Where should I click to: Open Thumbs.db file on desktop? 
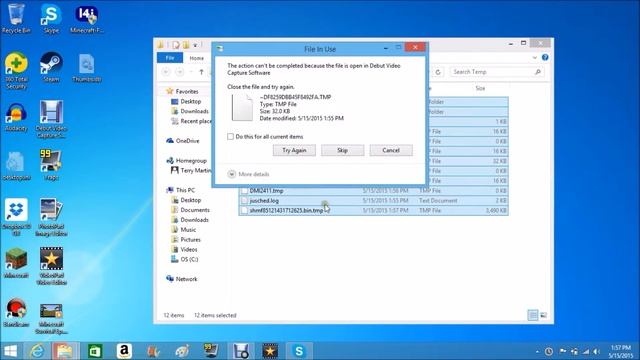click(87, 67)
